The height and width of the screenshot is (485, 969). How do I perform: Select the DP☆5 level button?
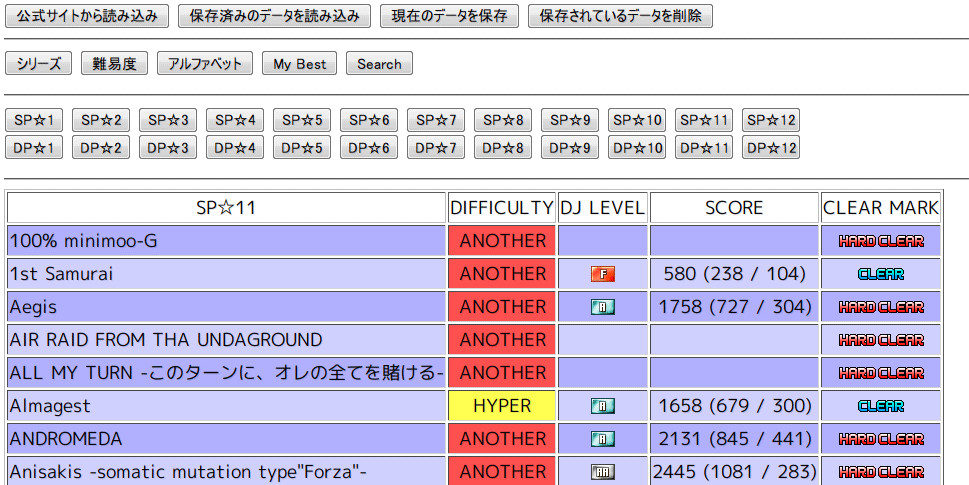[x=302, y=147]
